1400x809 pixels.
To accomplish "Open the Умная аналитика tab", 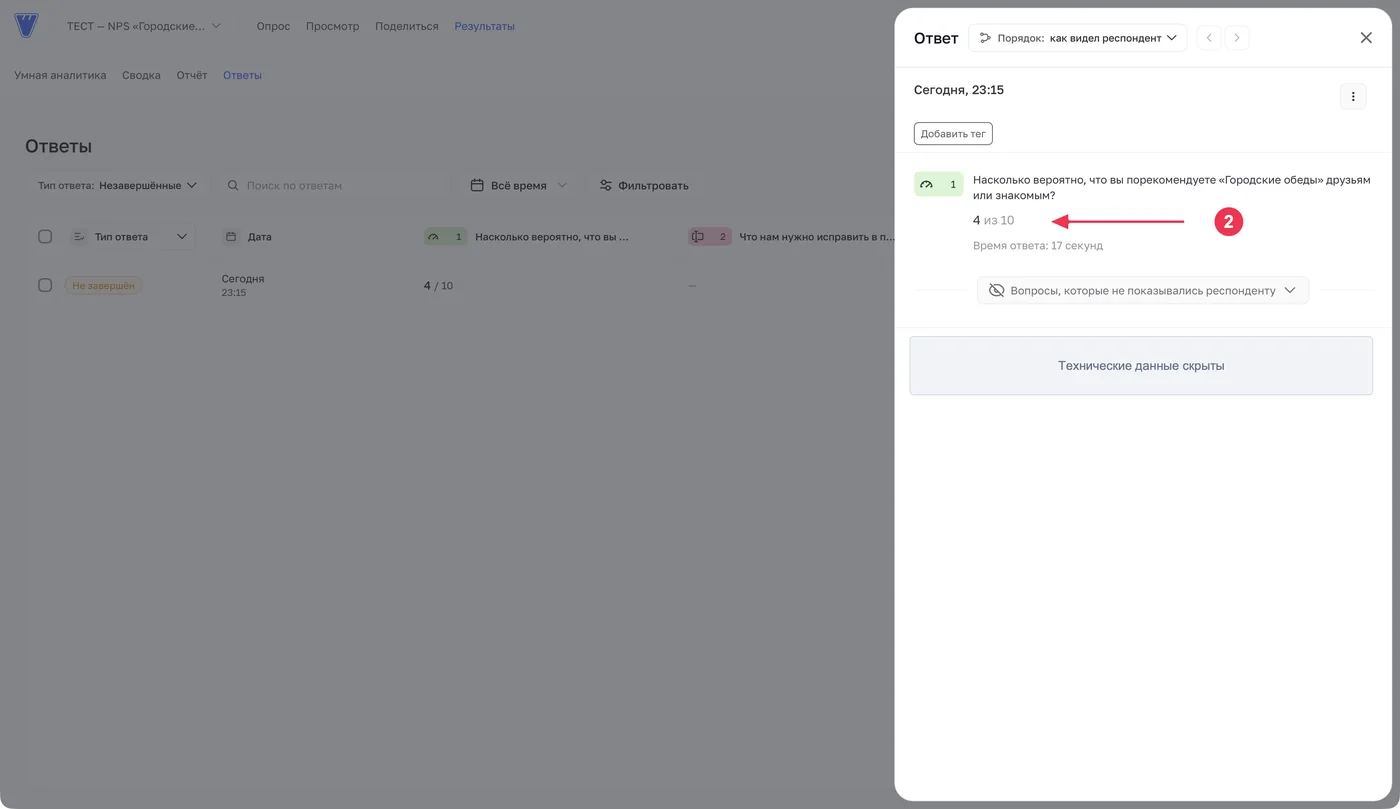I will (x=60, y=75).
